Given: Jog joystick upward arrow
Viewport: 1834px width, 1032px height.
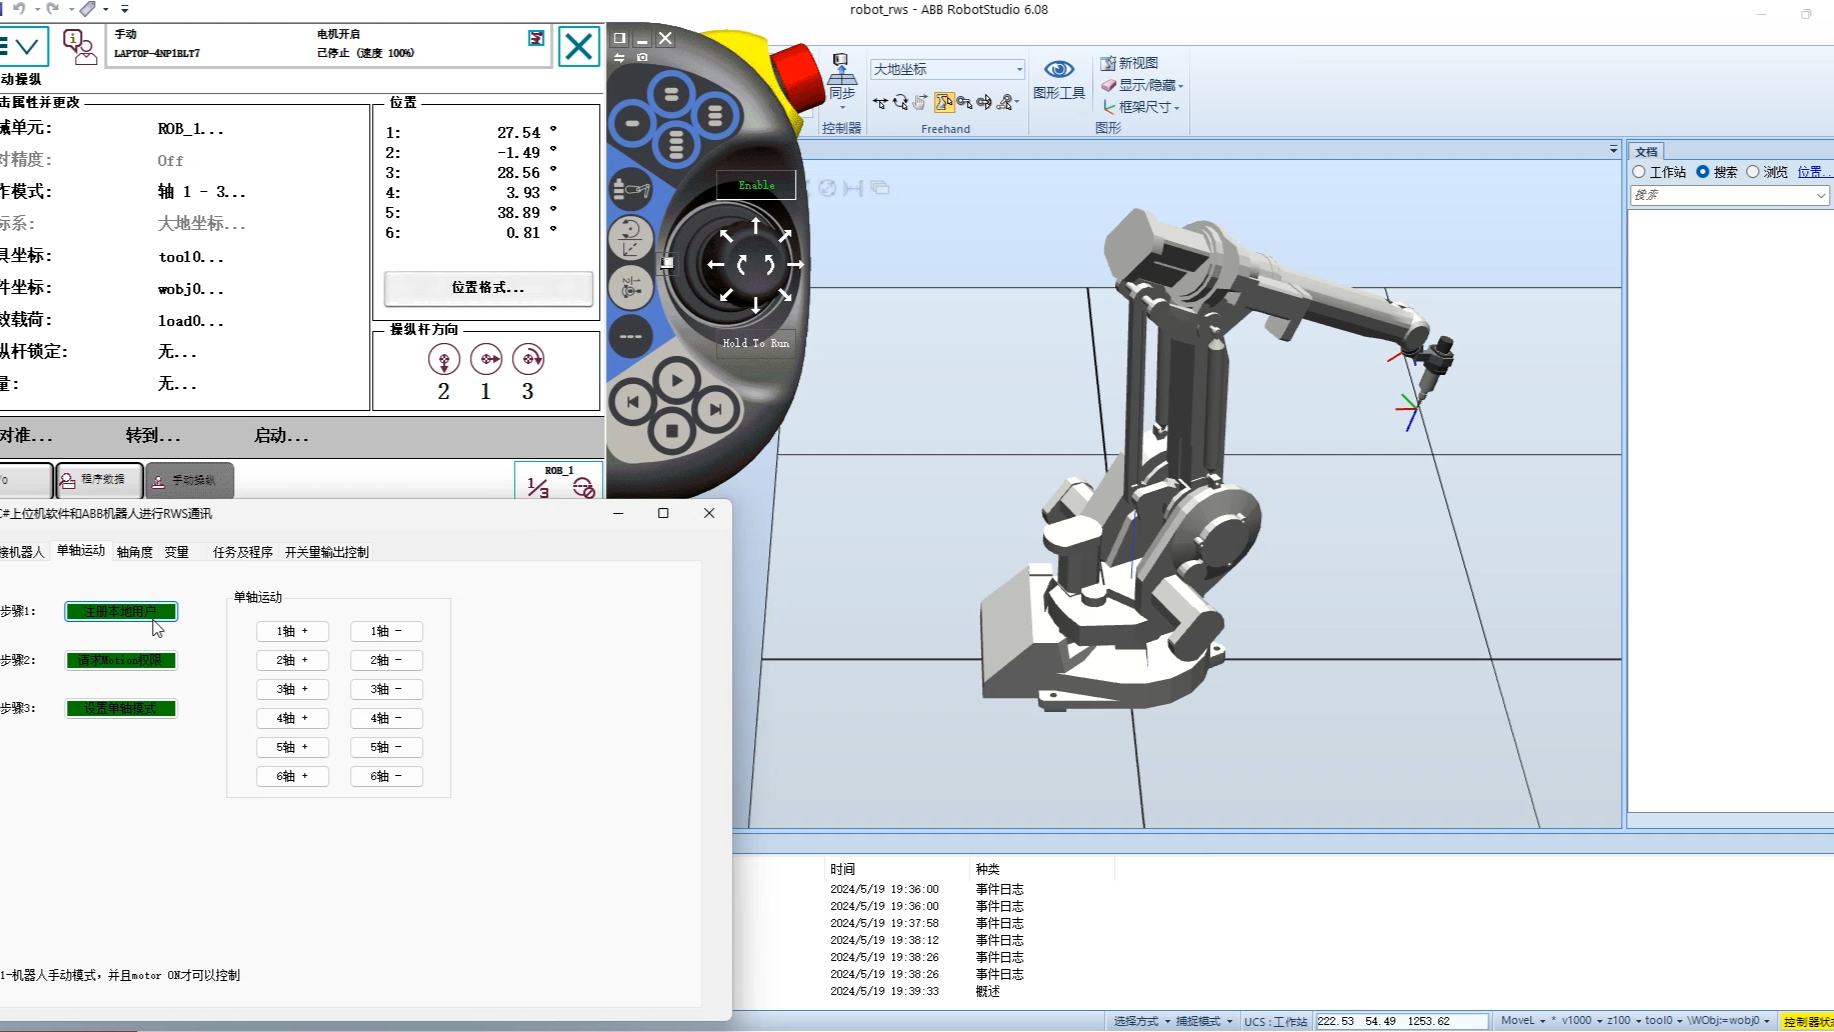Looking at the screenshot, I should [756, 226].
